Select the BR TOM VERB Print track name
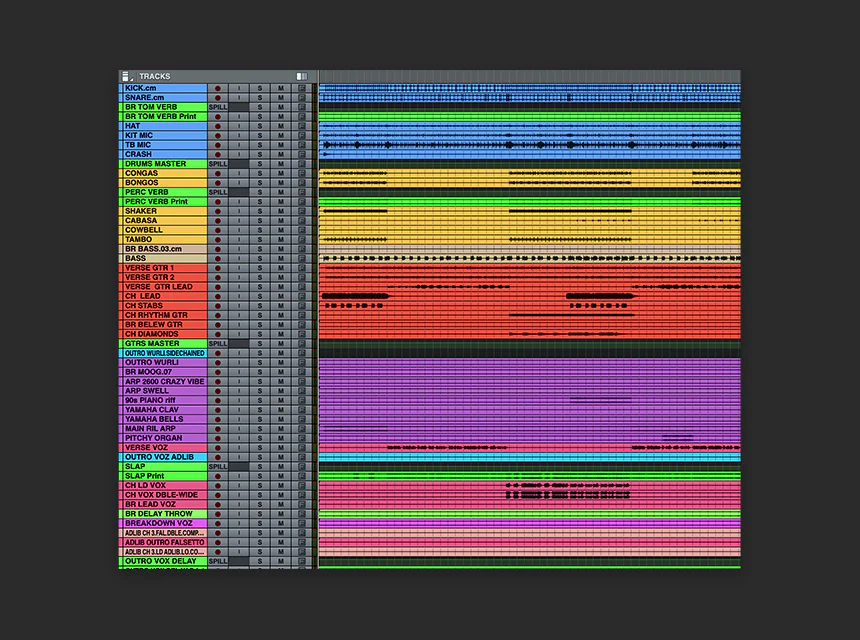 163,117
